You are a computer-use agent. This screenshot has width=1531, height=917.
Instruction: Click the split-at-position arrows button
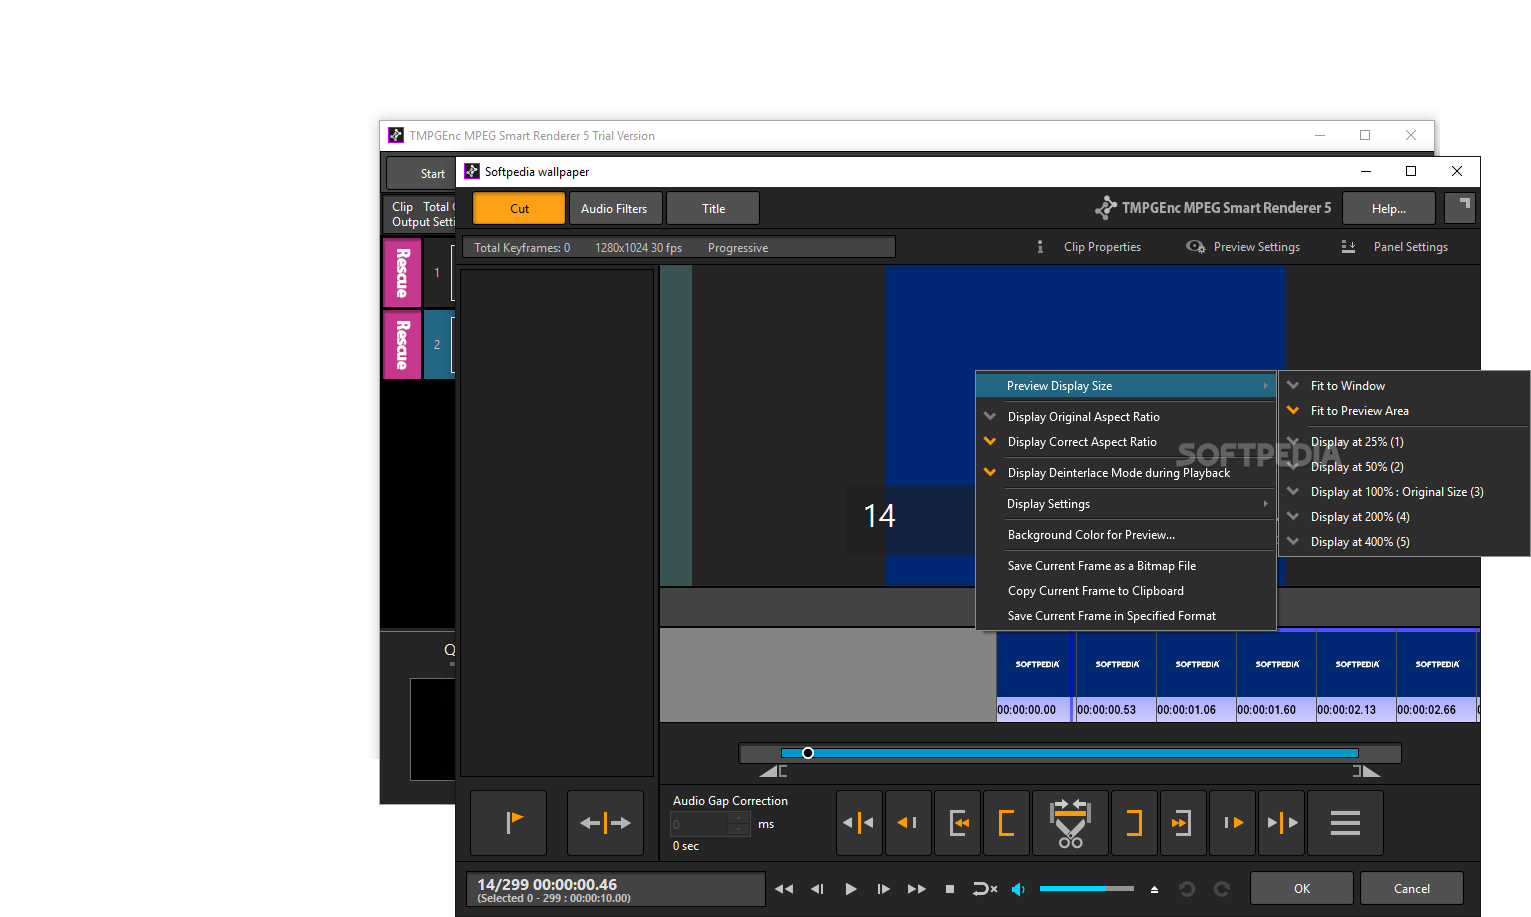point(605,823)
